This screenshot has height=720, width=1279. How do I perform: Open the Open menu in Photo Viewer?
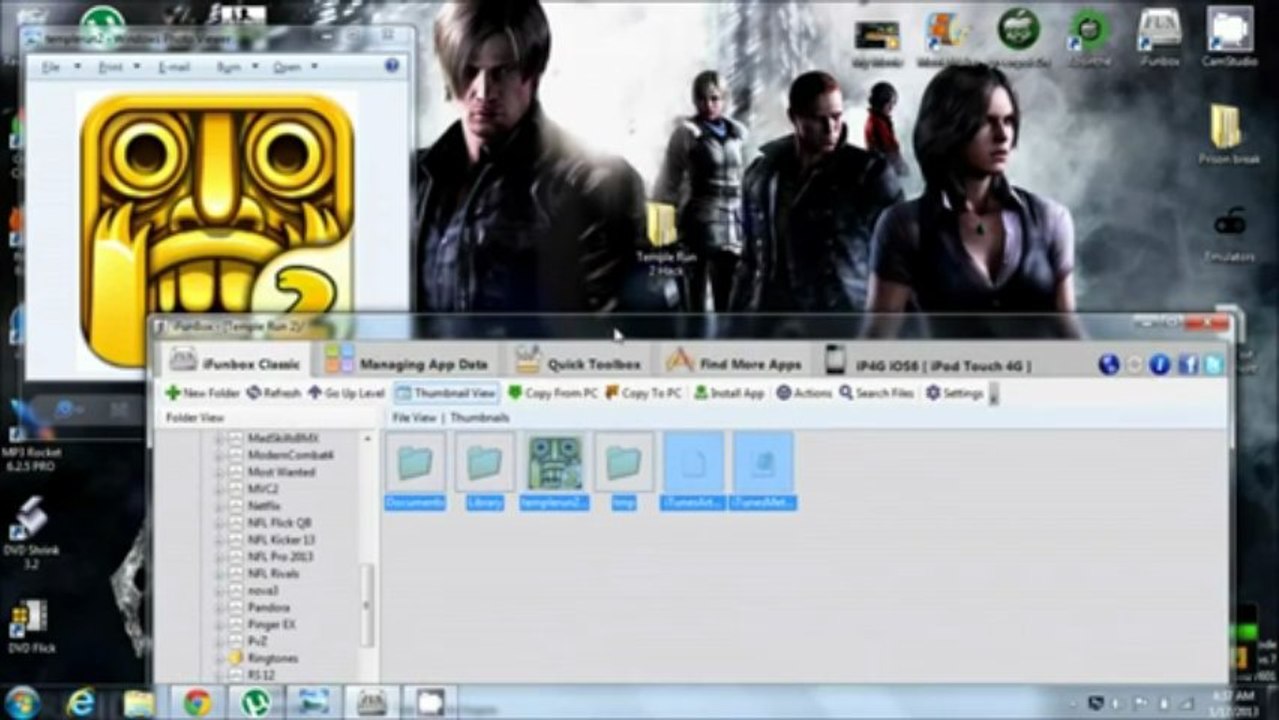click(x=295, y=67)
